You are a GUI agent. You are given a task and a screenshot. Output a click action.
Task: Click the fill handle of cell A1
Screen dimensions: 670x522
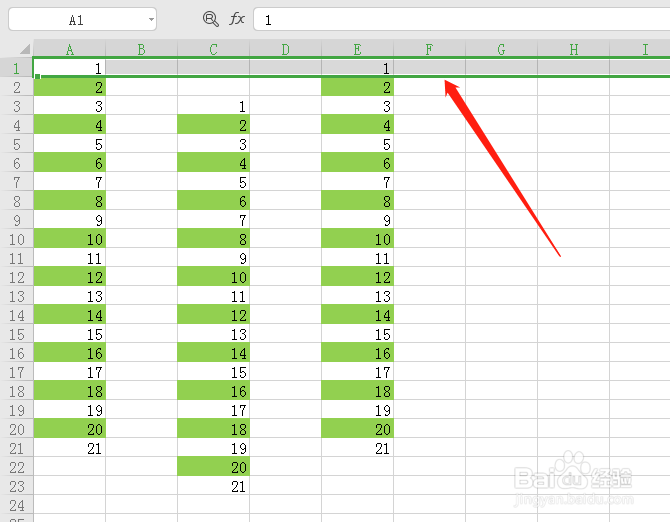coord(38,76)
